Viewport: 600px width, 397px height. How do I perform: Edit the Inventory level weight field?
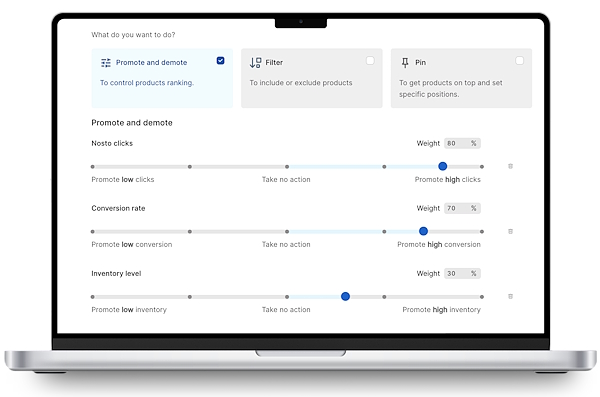click(x=462, y=273)
